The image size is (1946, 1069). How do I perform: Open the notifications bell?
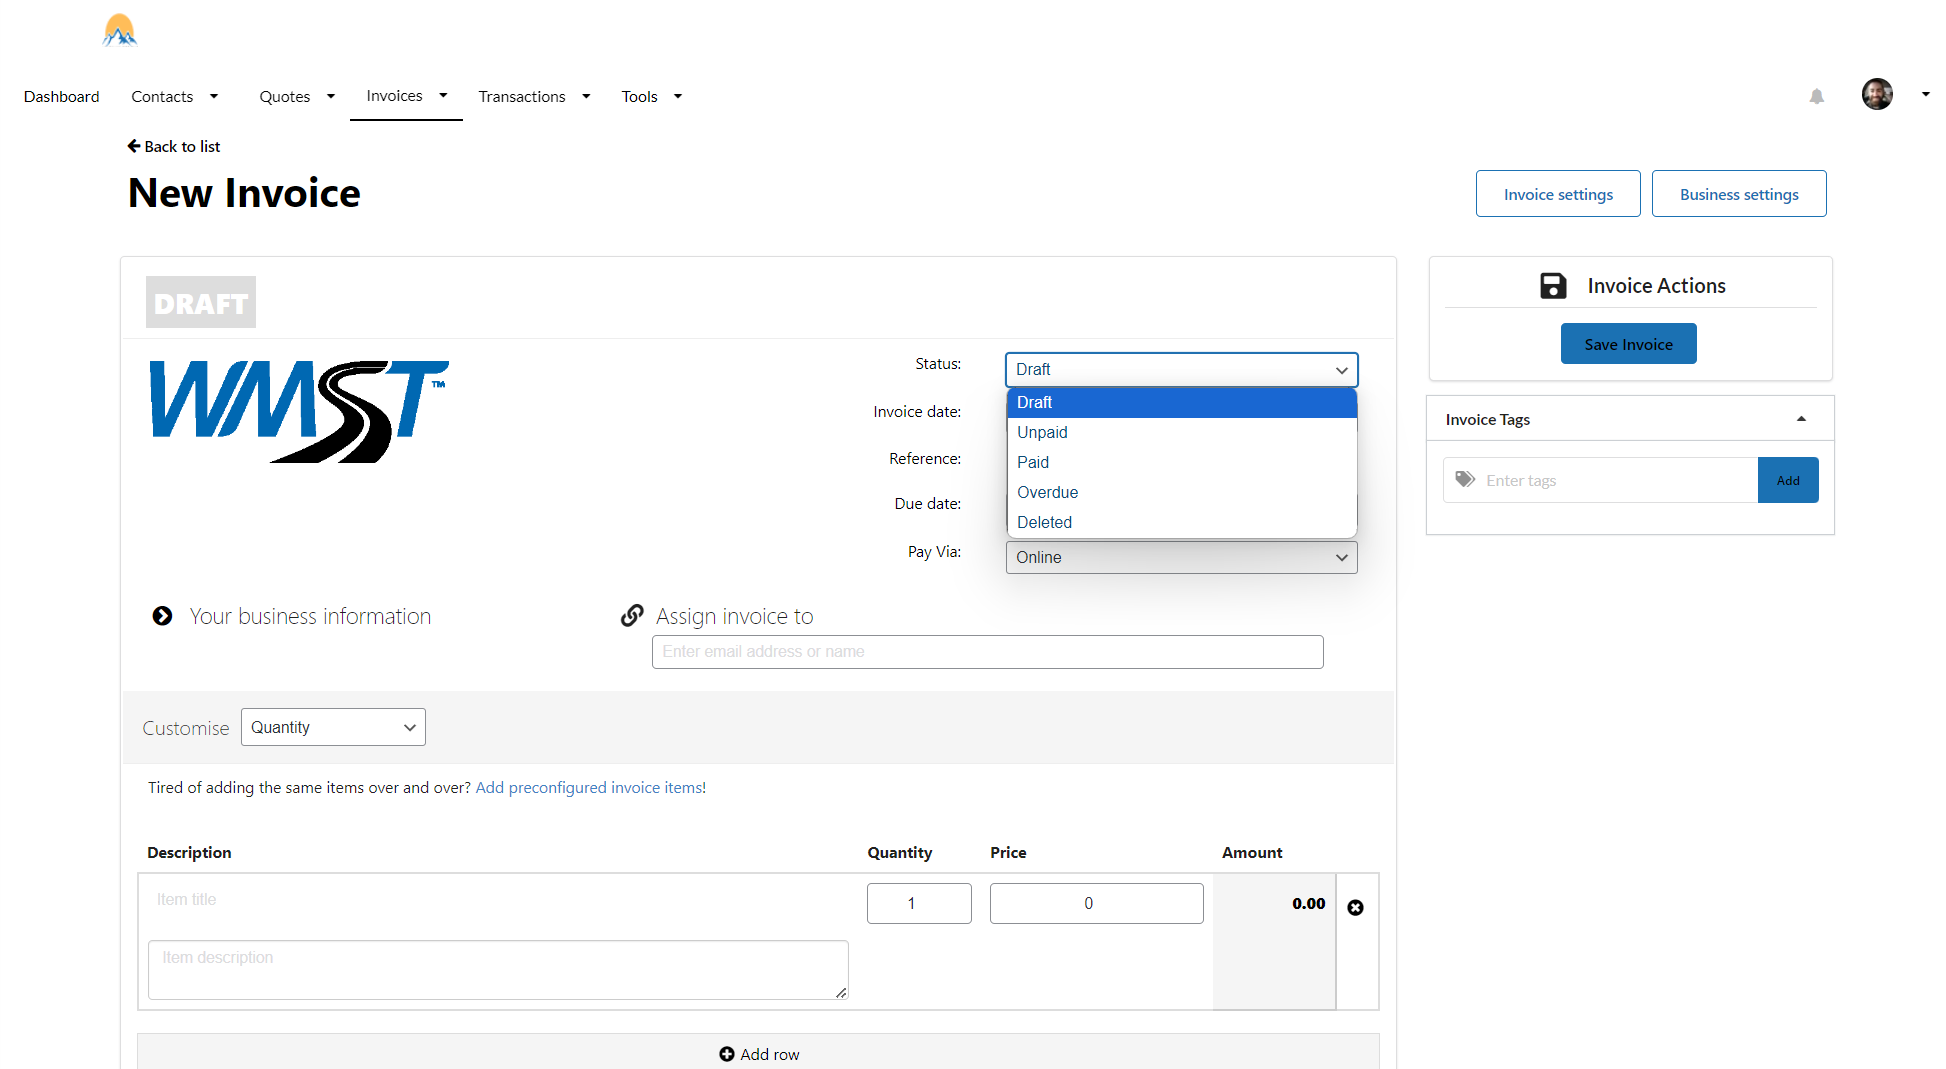pyautogui.click(x=1816, y=96)
